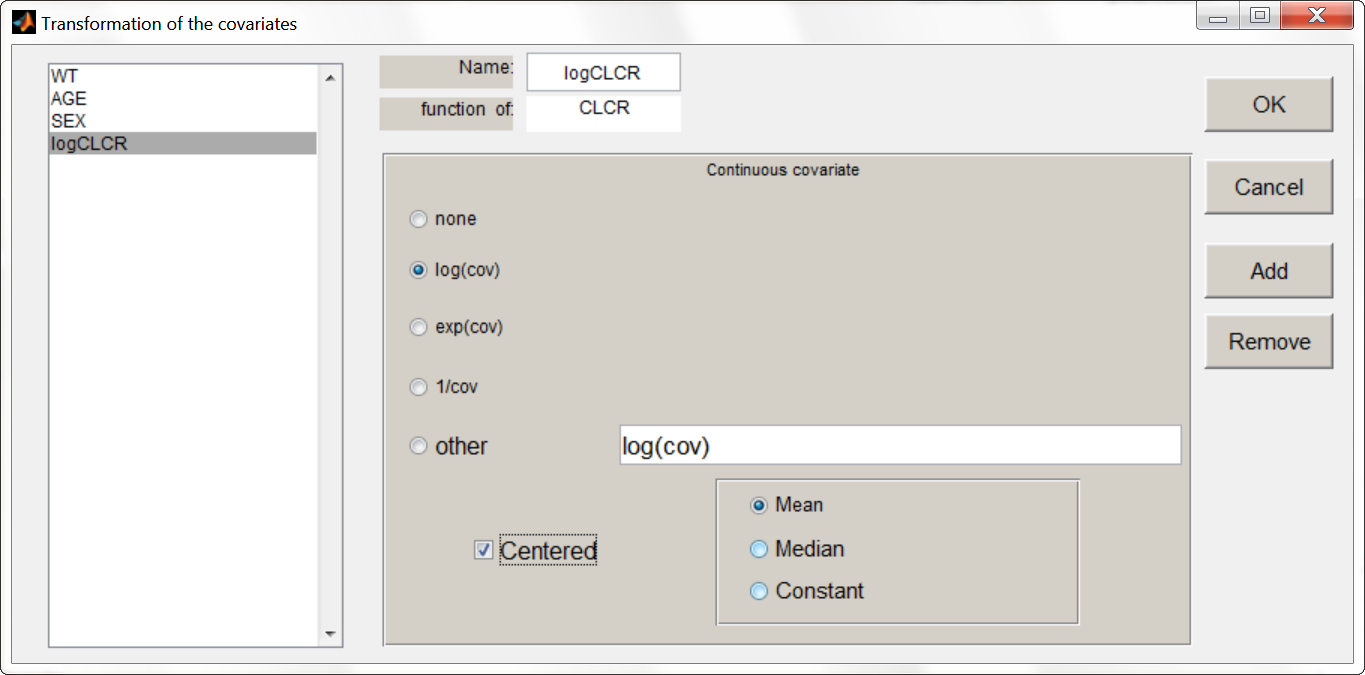Switch centering to Median

(x=759, y=549)
